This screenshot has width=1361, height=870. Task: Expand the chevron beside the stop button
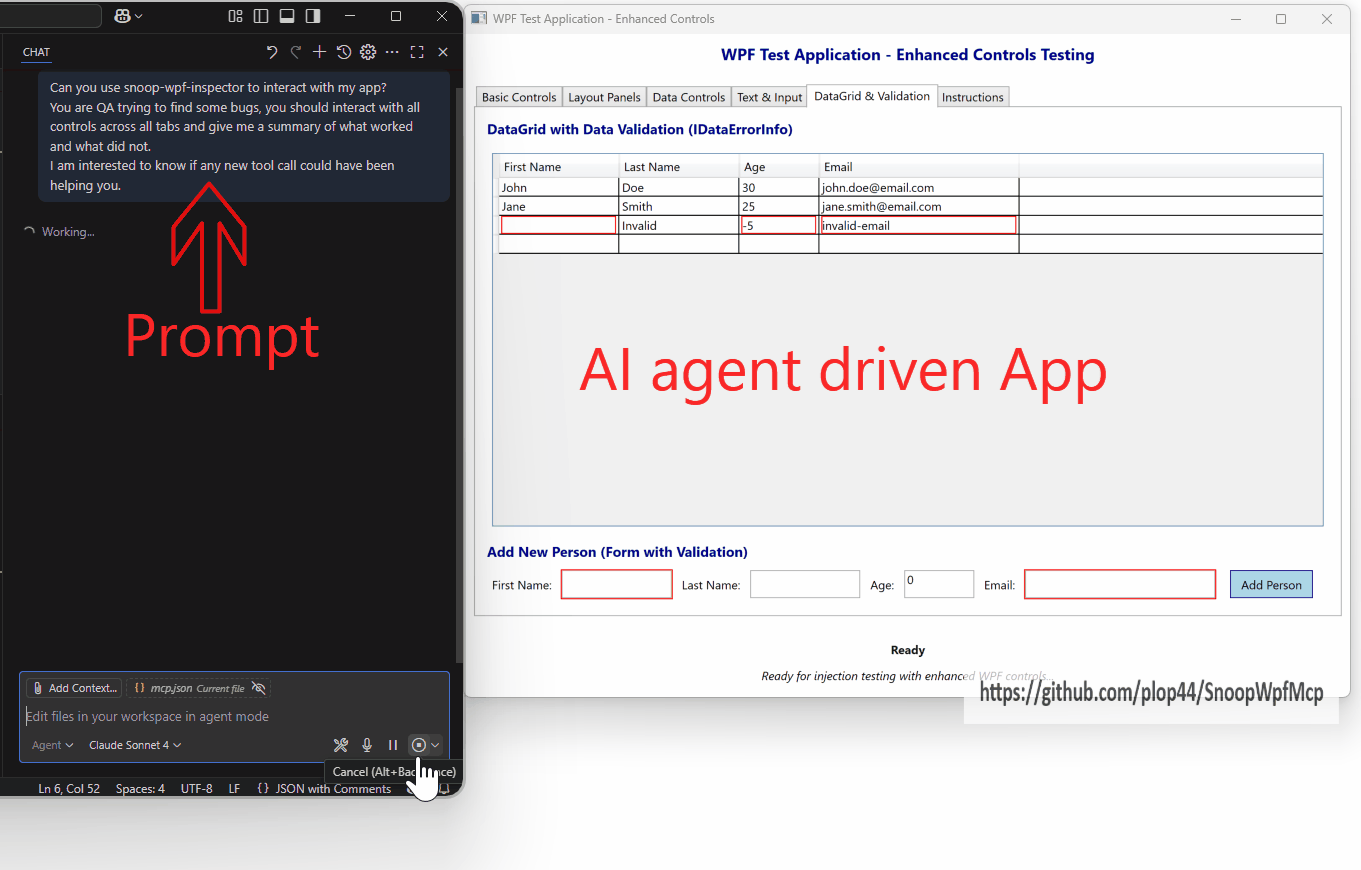(x=435, y=745)
